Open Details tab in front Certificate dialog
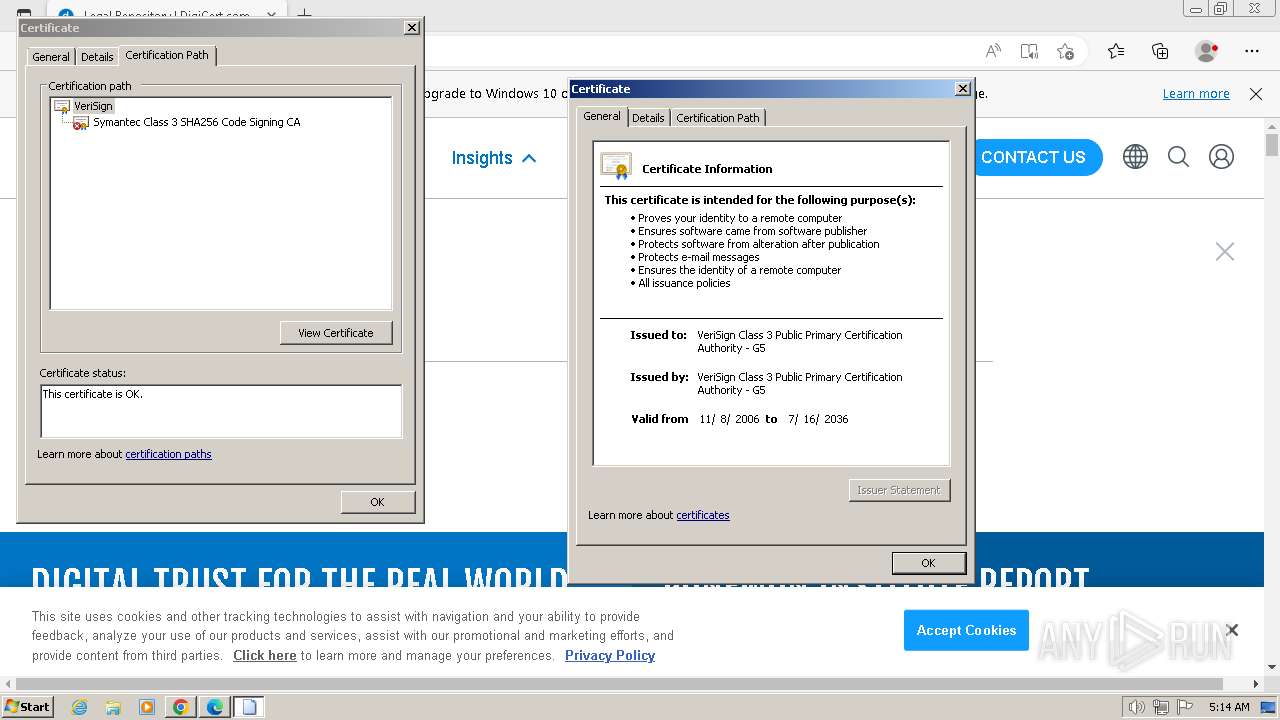This screenshot has height=720, width=1280. (648, 118)
